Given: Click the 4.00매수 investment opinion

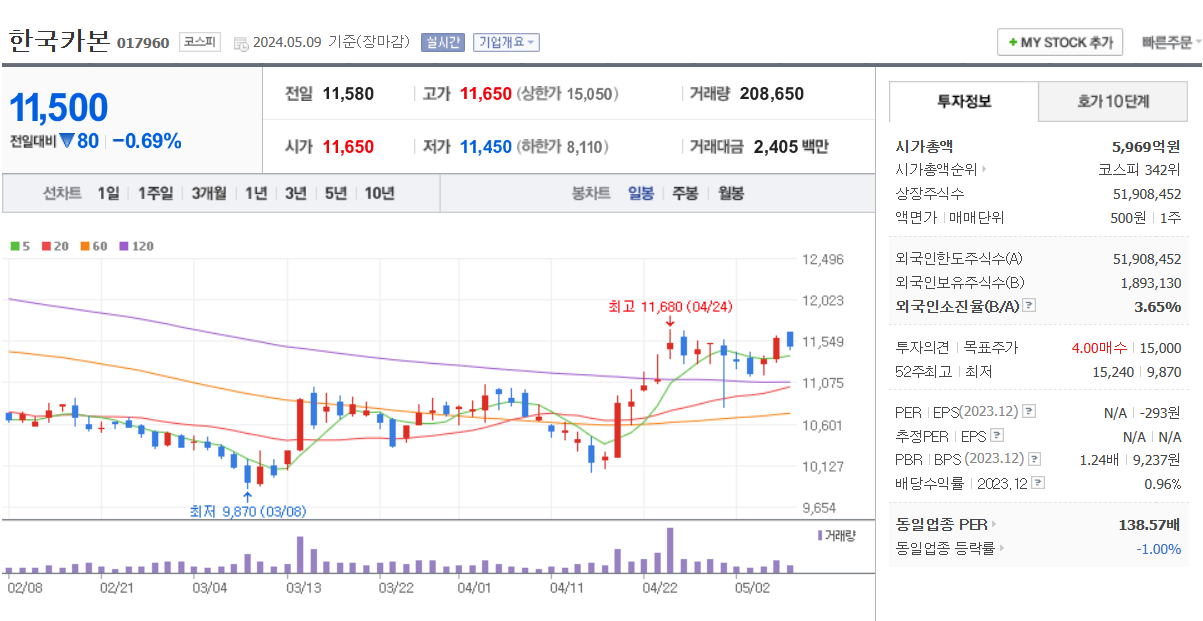Looking at the screenshot, I should point(1099,348).
